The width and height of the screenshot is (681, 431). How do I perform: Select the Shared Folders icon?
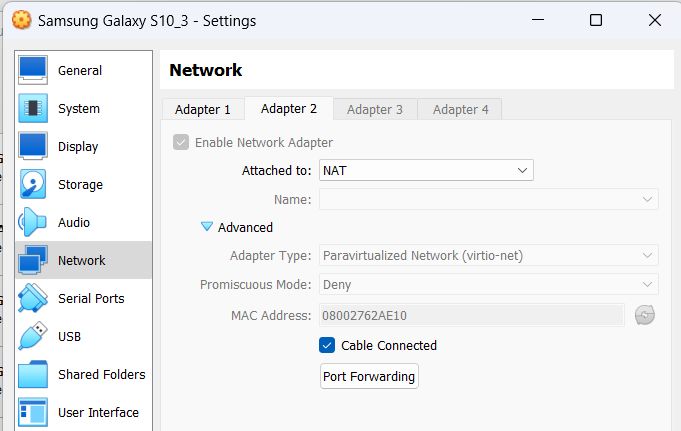tap(33, 374)
